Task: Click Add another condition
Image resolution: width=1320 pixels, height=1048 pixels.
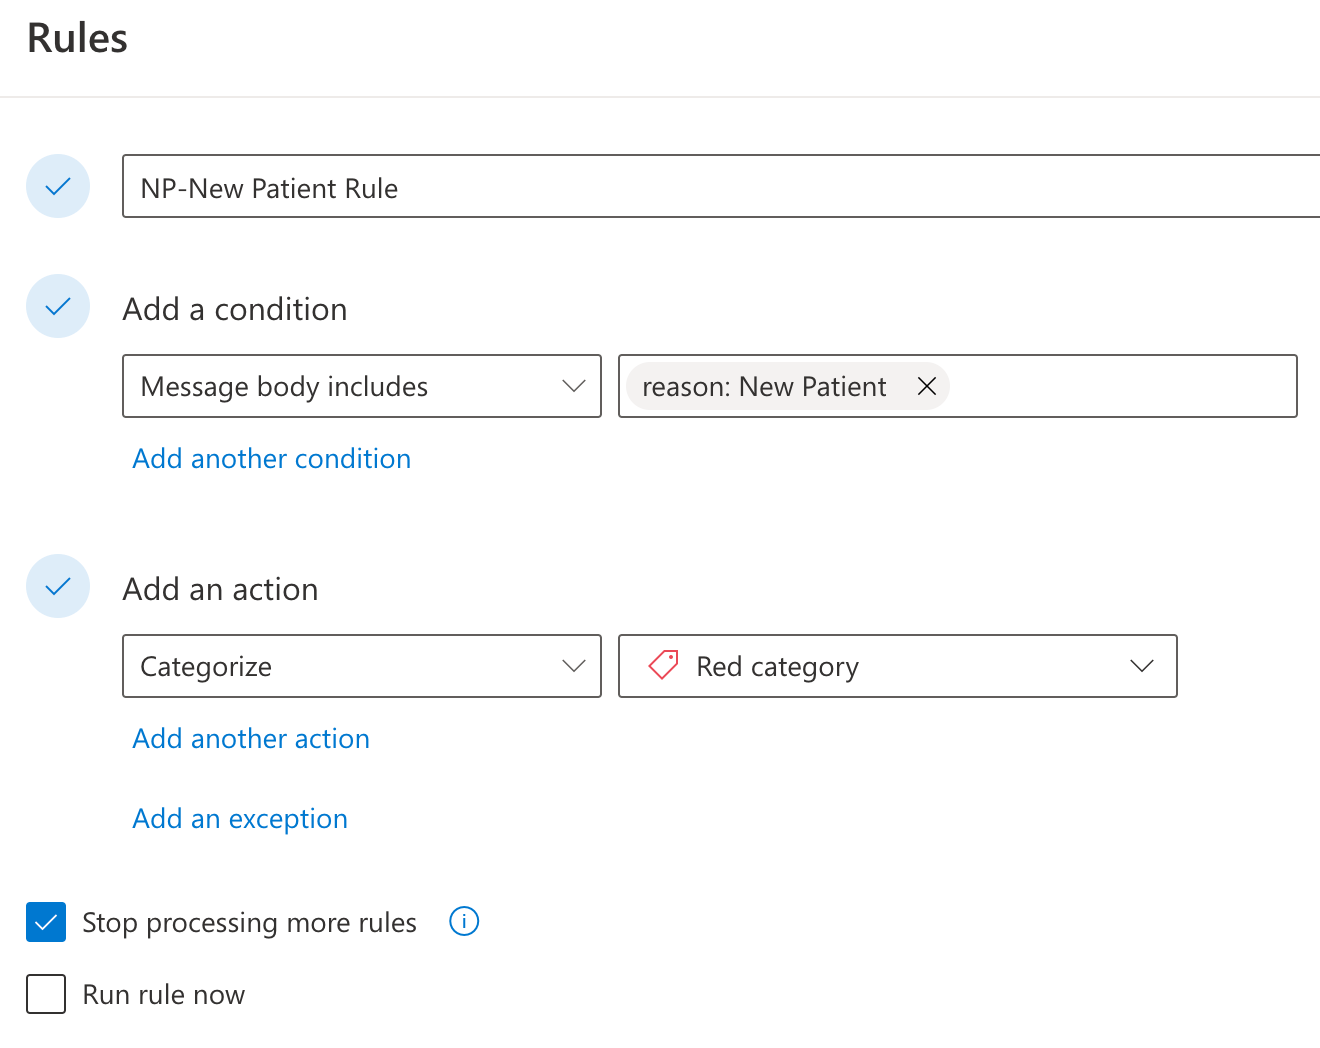Action: pos(271,458)
